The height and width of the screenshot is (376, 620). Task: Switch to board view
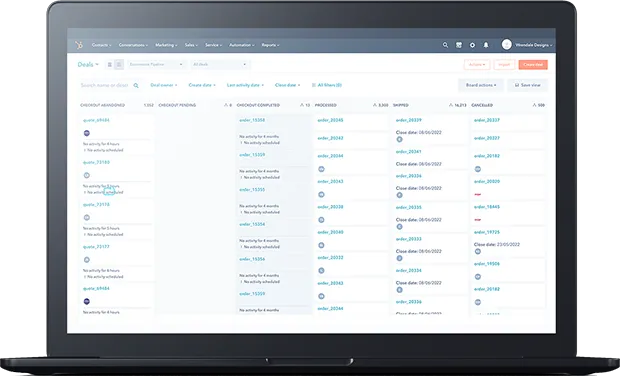click(x=119, y=64)
